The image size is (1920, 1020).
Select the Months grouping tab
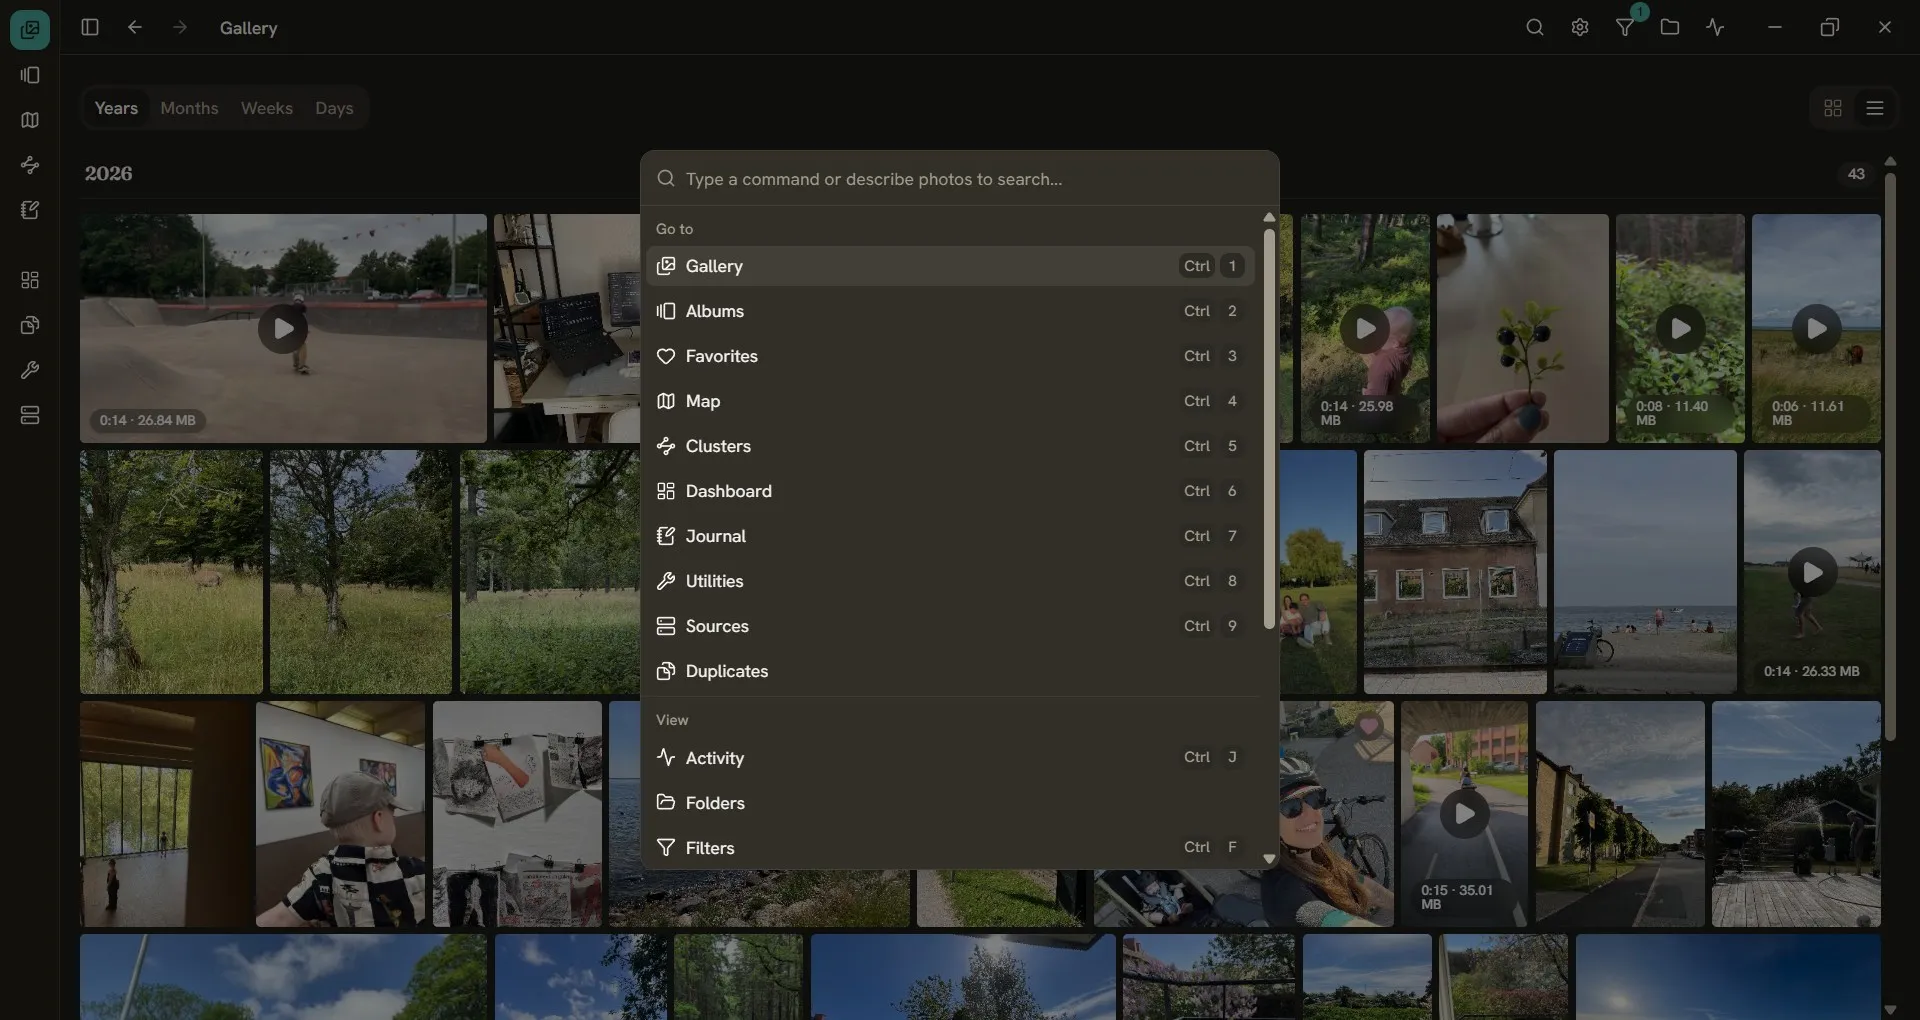(189, 109)
